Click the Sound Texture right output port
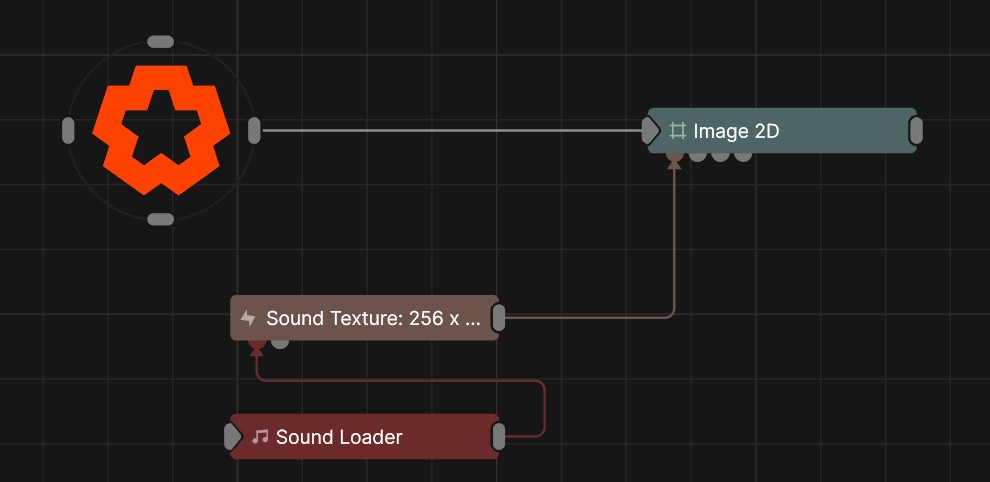The image size is (990, 482). (498, 318)
